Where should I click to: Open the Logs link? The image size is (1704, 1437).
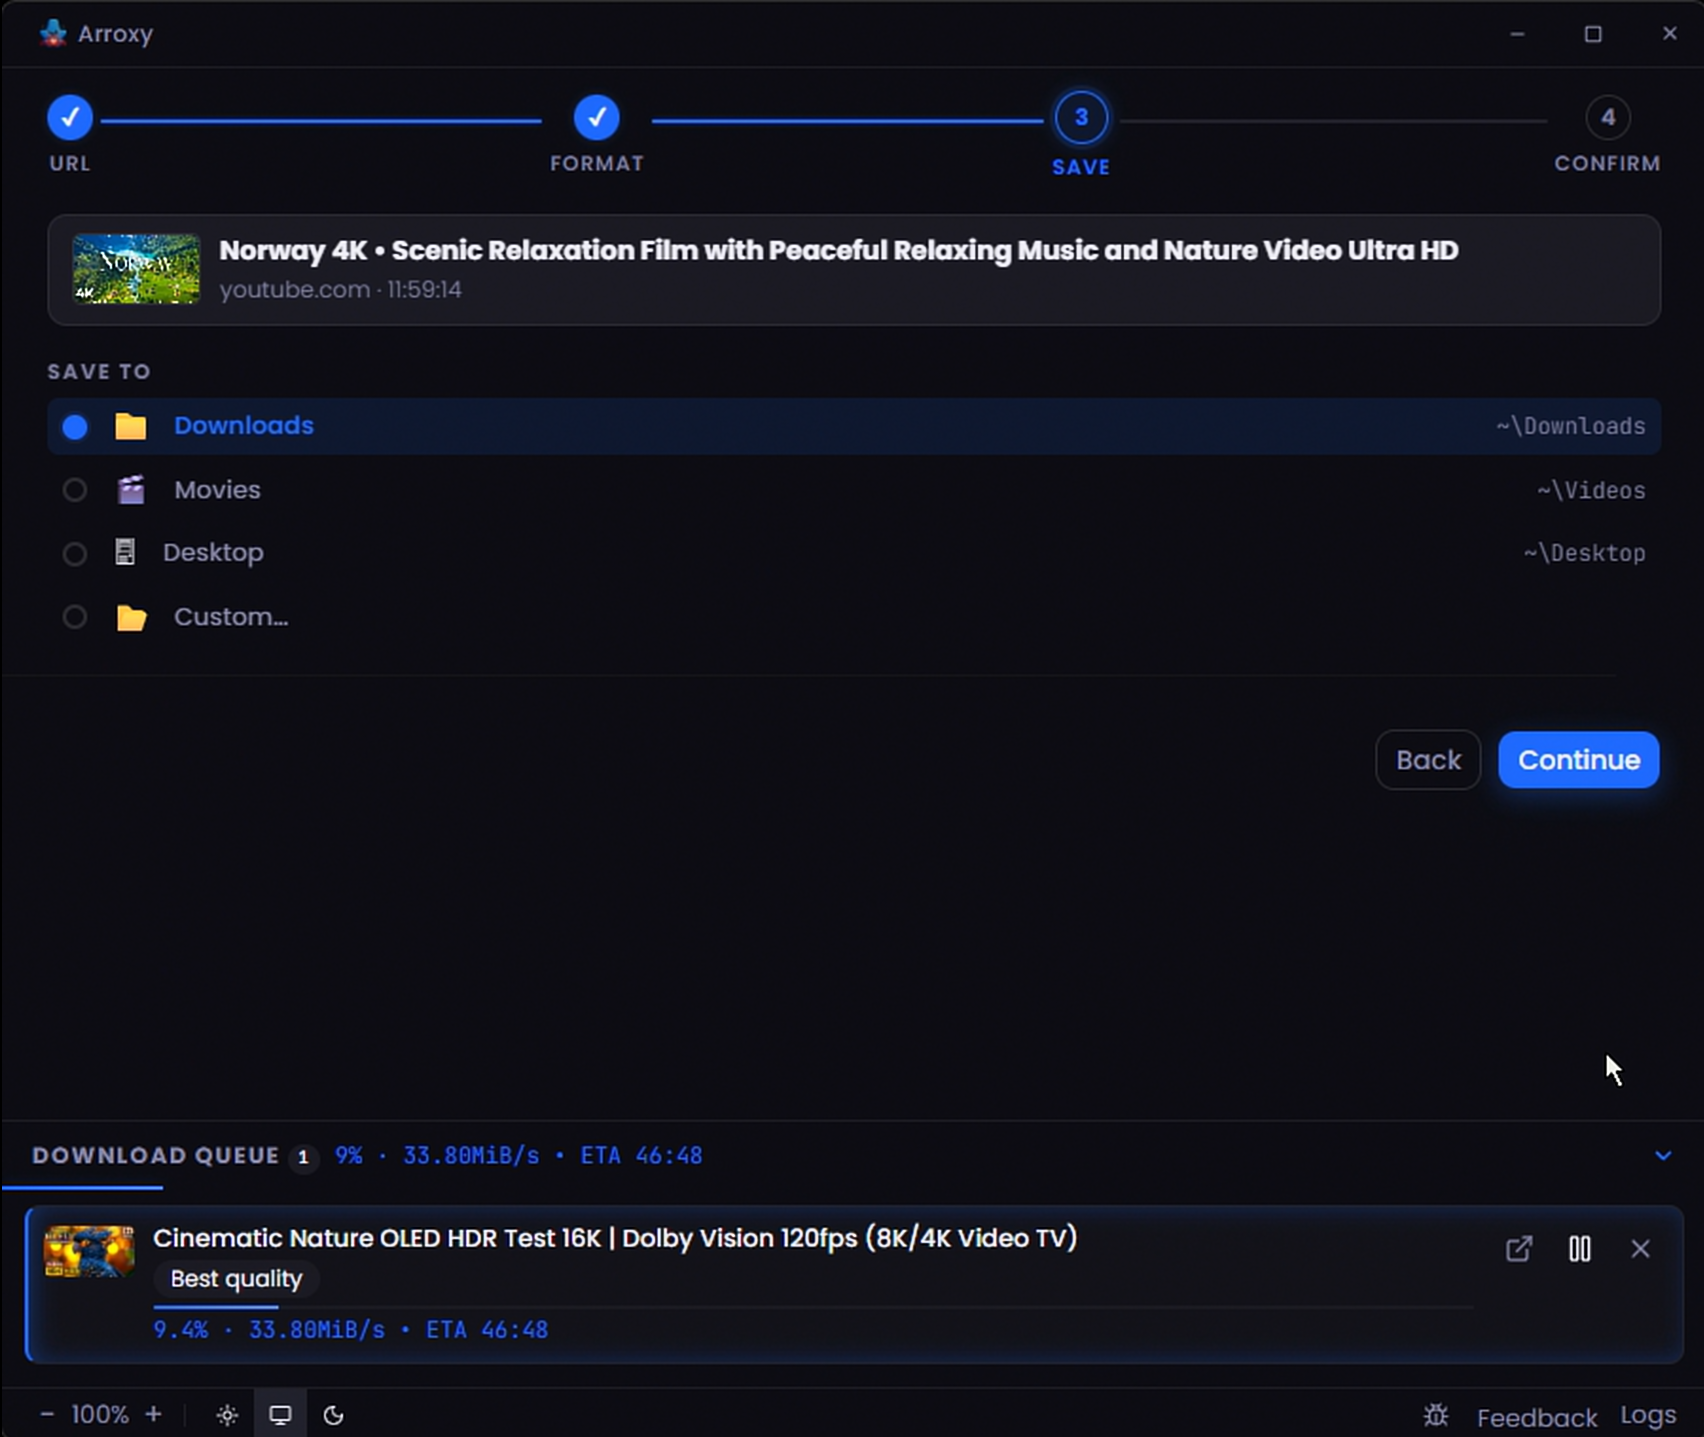(1648, 1415)
